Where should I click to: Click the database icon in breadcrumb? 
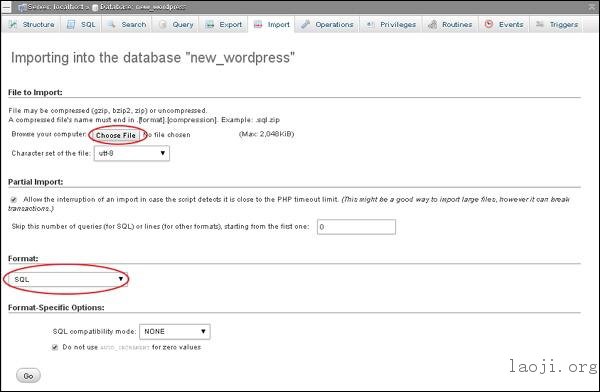point(95,7)
